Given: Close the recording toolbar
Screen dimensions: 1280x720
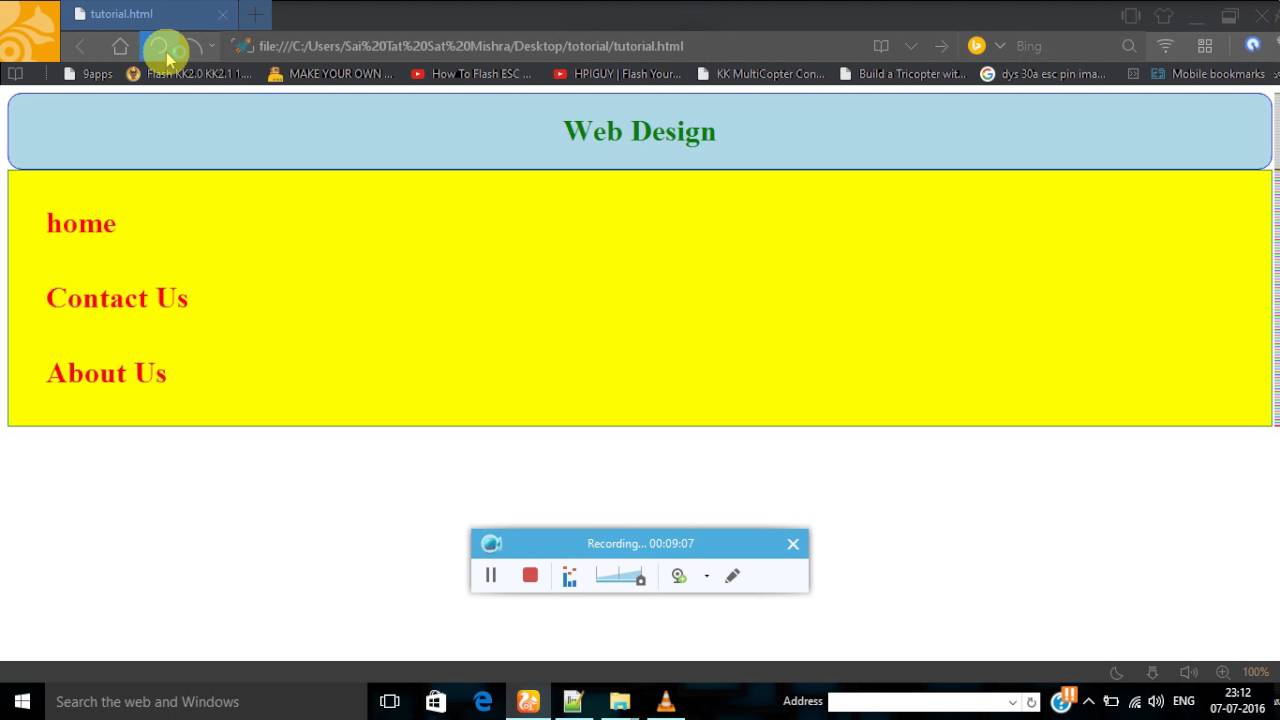Looking at the screenshot, I should (793, 544).
